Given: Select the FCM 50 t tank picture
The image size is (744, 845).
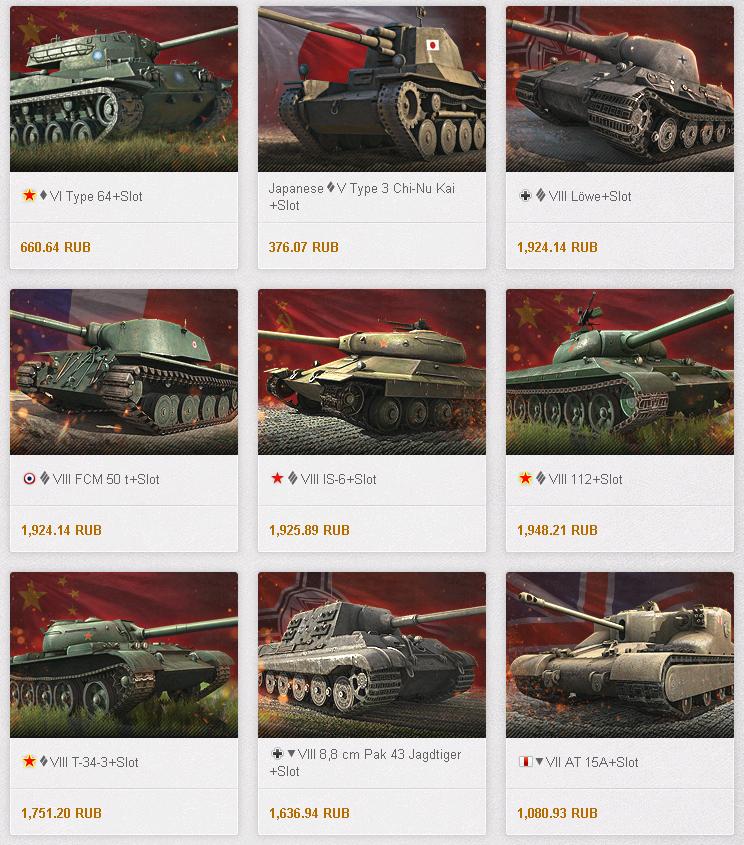Looking at the screenshot, I should (124, 372).
